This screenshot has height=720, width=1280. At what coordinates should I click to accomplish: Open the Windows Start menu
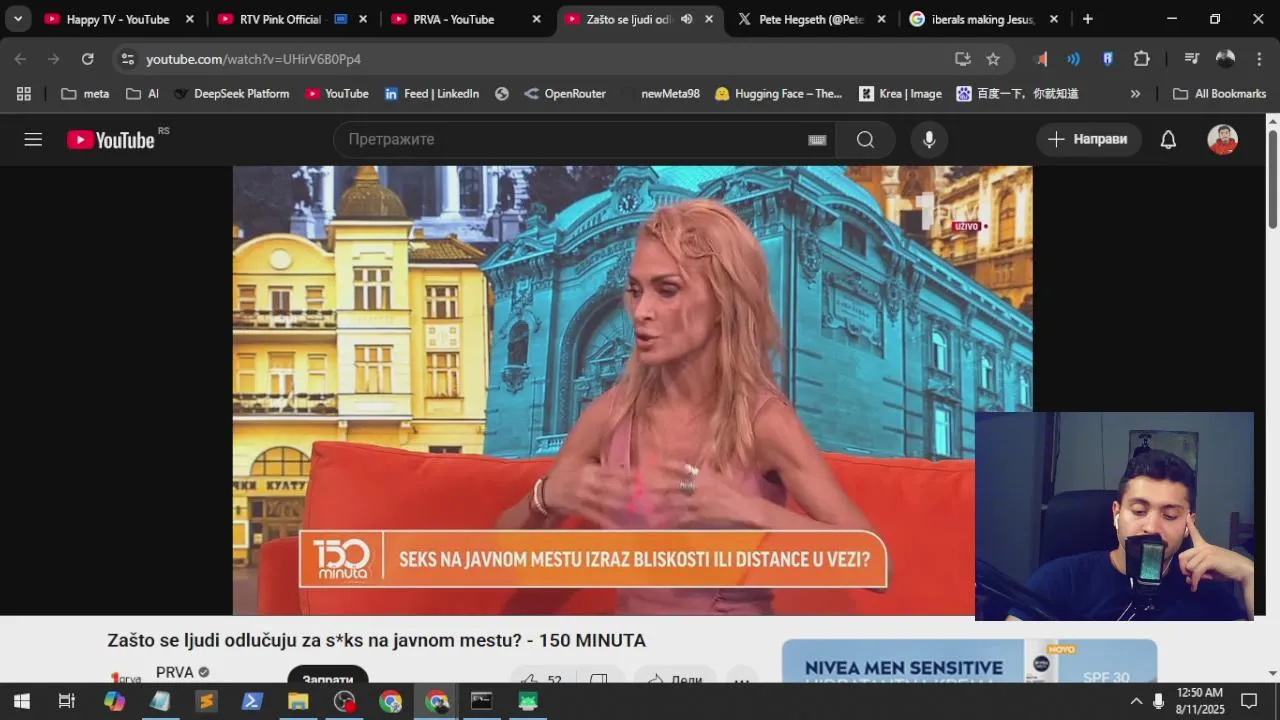[x=21, y=701]
